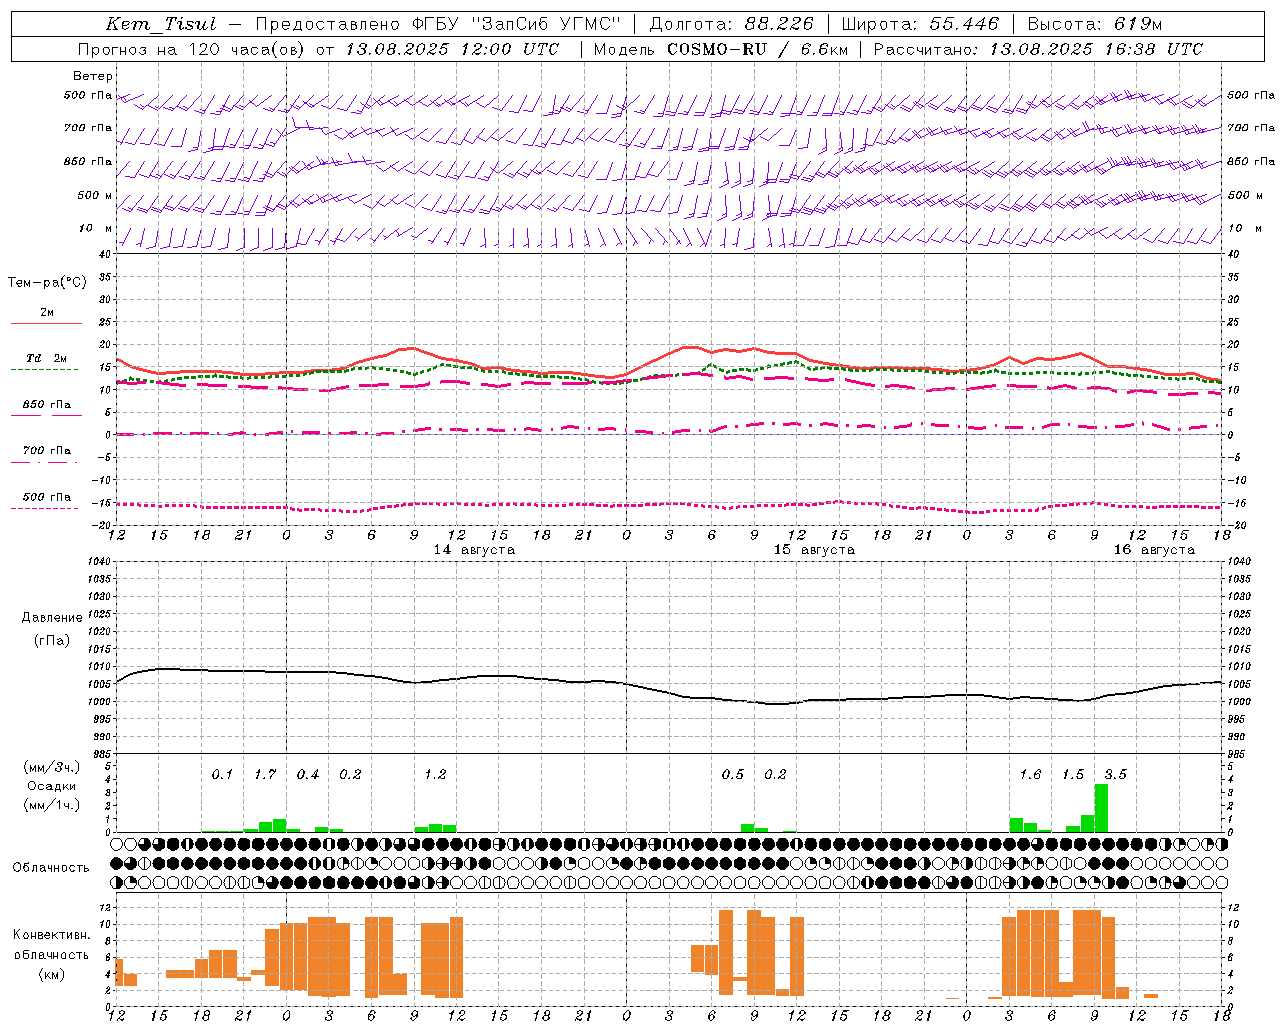Click the 500 гПа temperature legend entry
This screenshot has width=1280, height=1024.
tap(46, 497)
